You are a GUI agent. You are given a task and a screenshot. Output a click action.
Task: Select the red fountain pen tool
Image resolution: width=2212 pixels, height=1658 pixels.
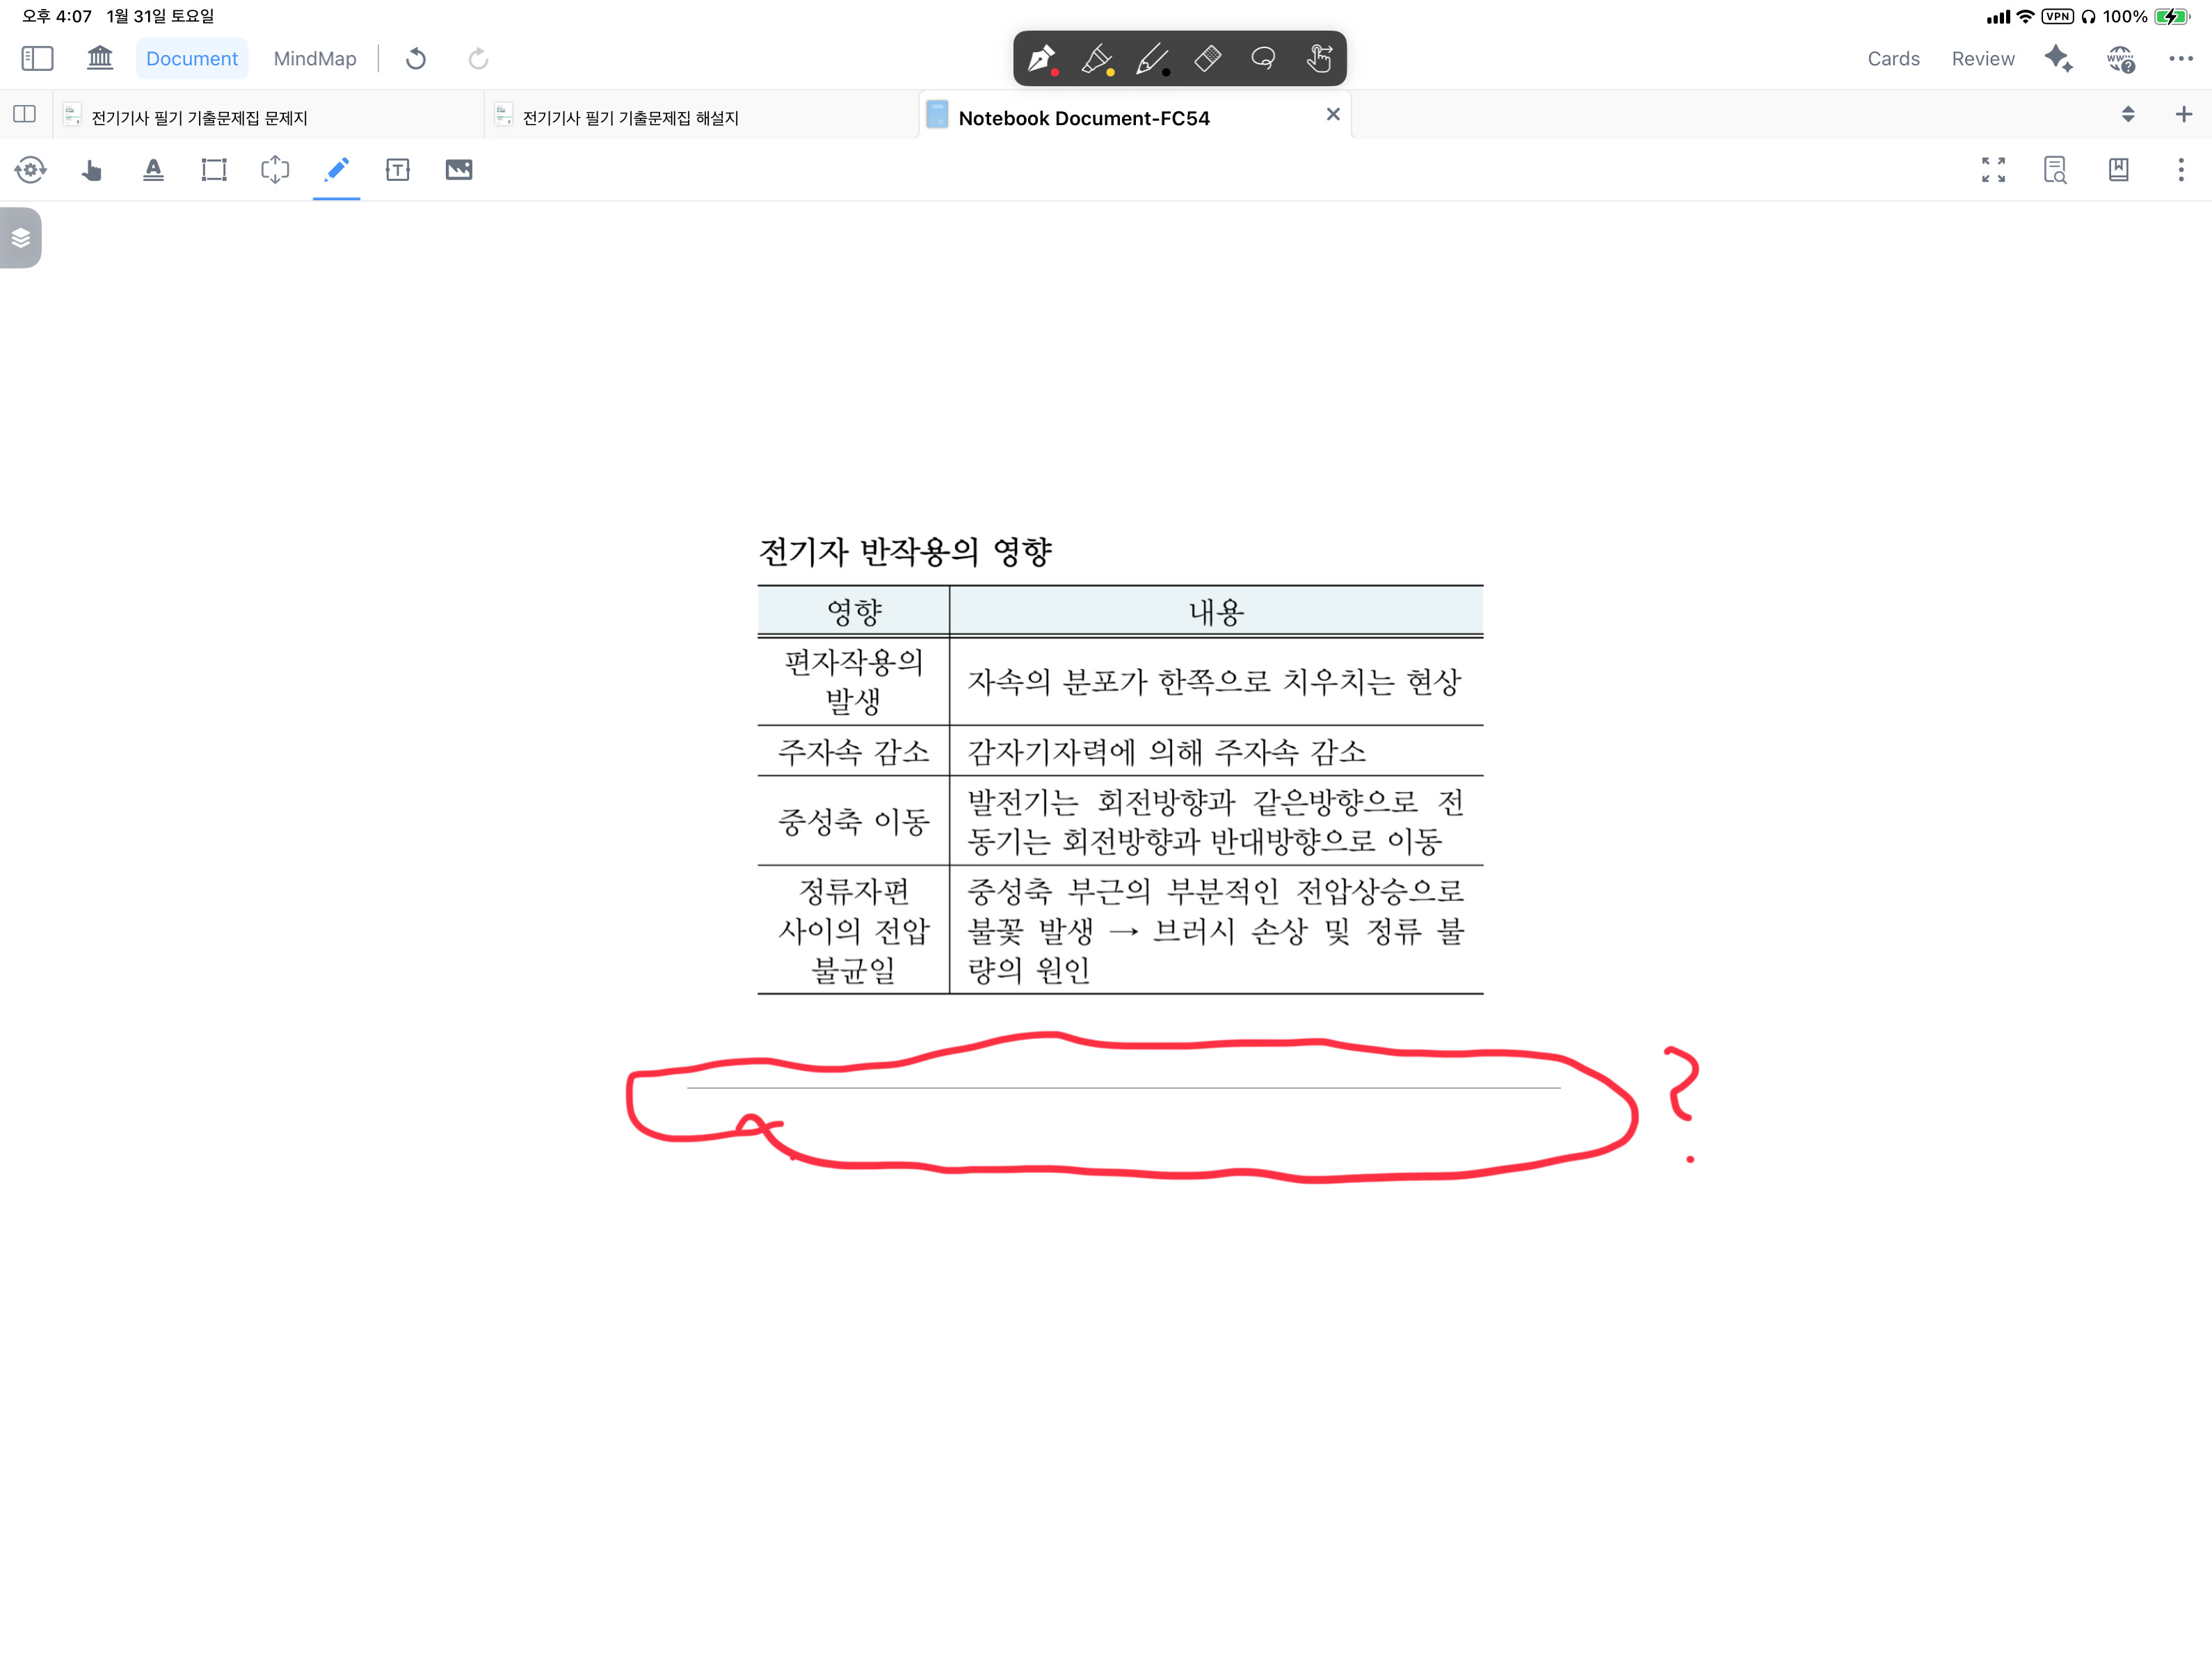1041,59
